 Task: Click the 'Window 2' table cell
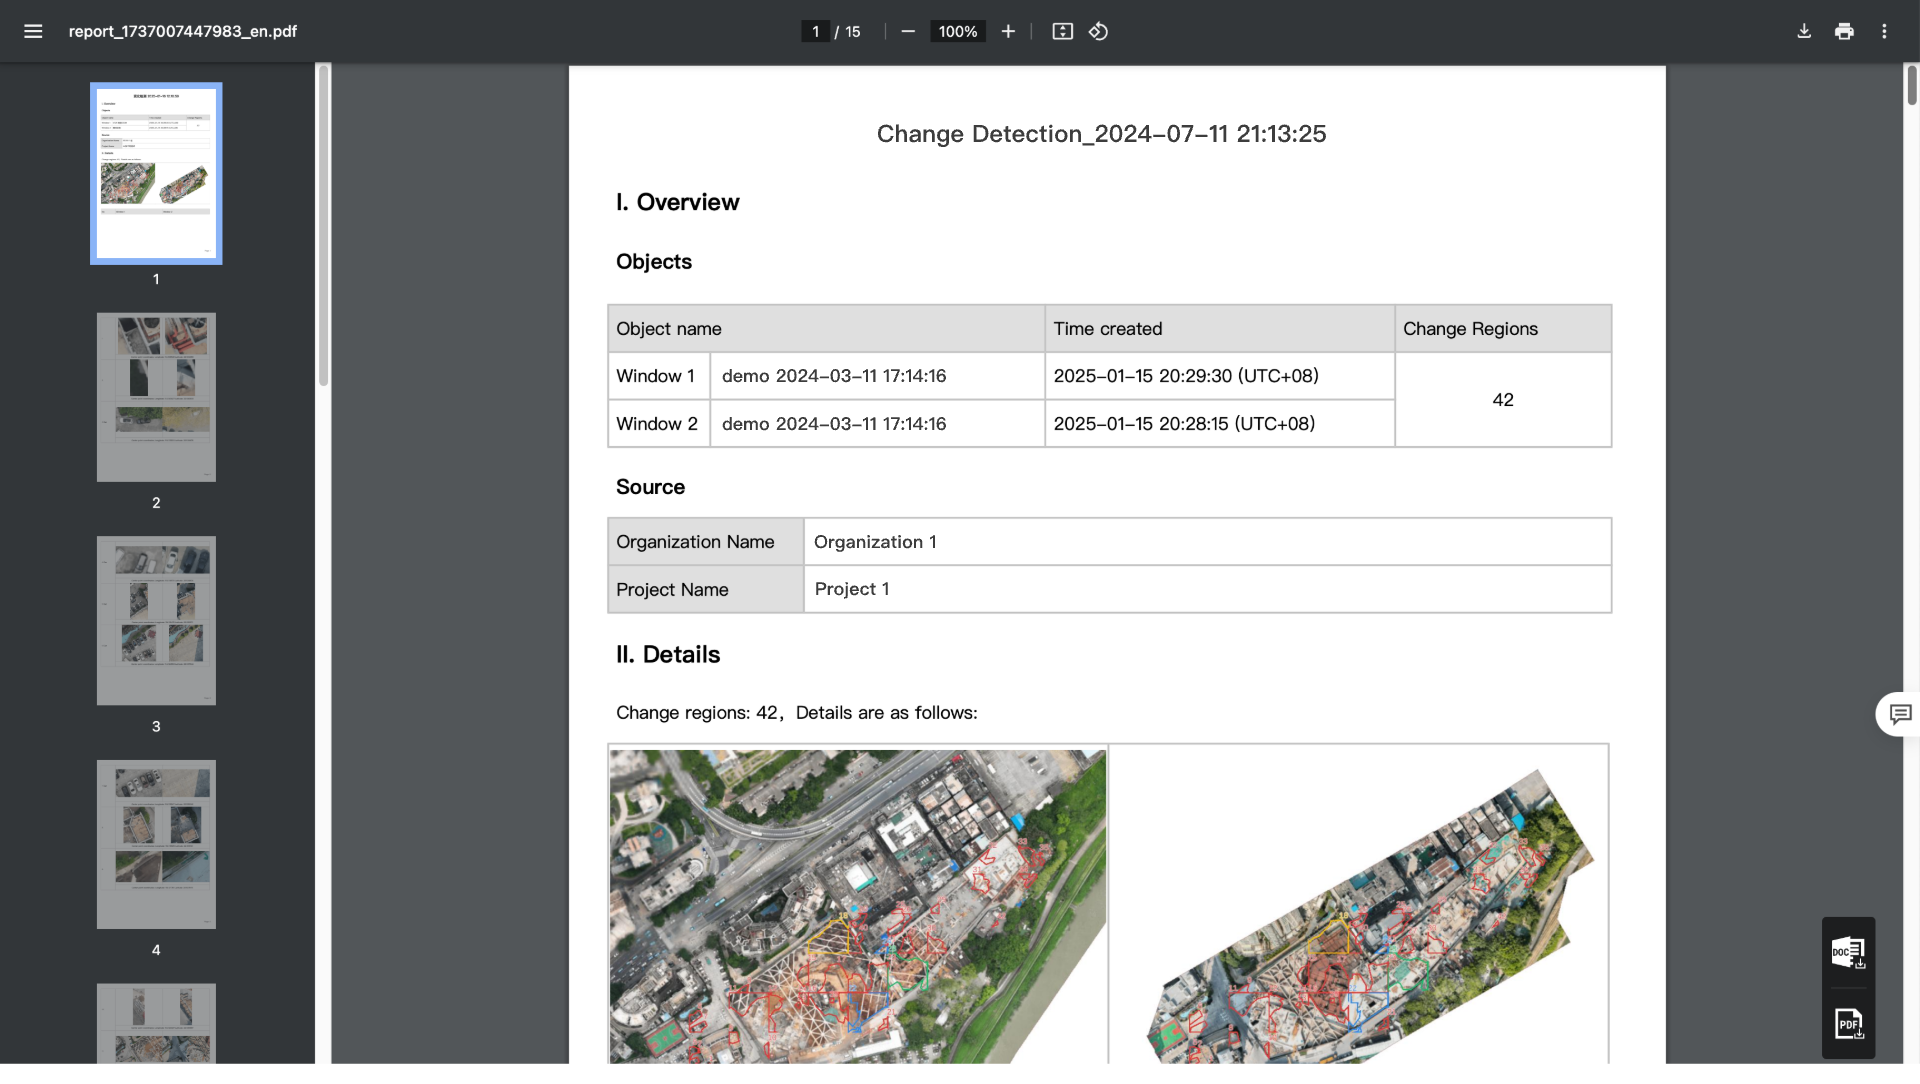(x=658, y=424)
